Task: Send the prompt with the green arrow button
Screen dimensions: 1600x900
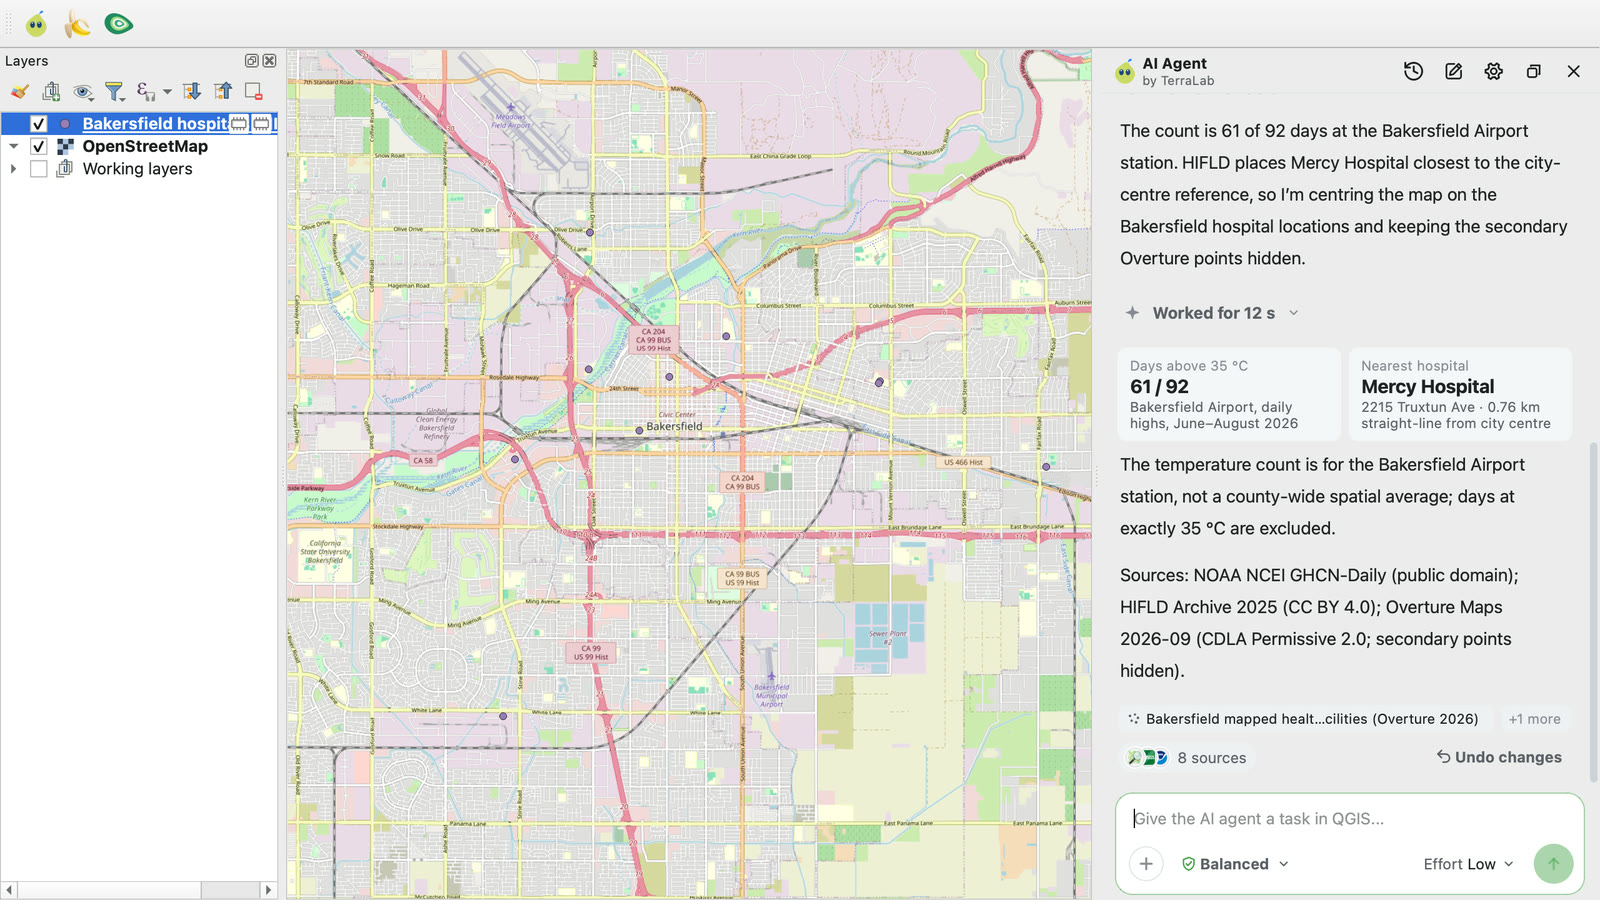Action: (1553, 864)
